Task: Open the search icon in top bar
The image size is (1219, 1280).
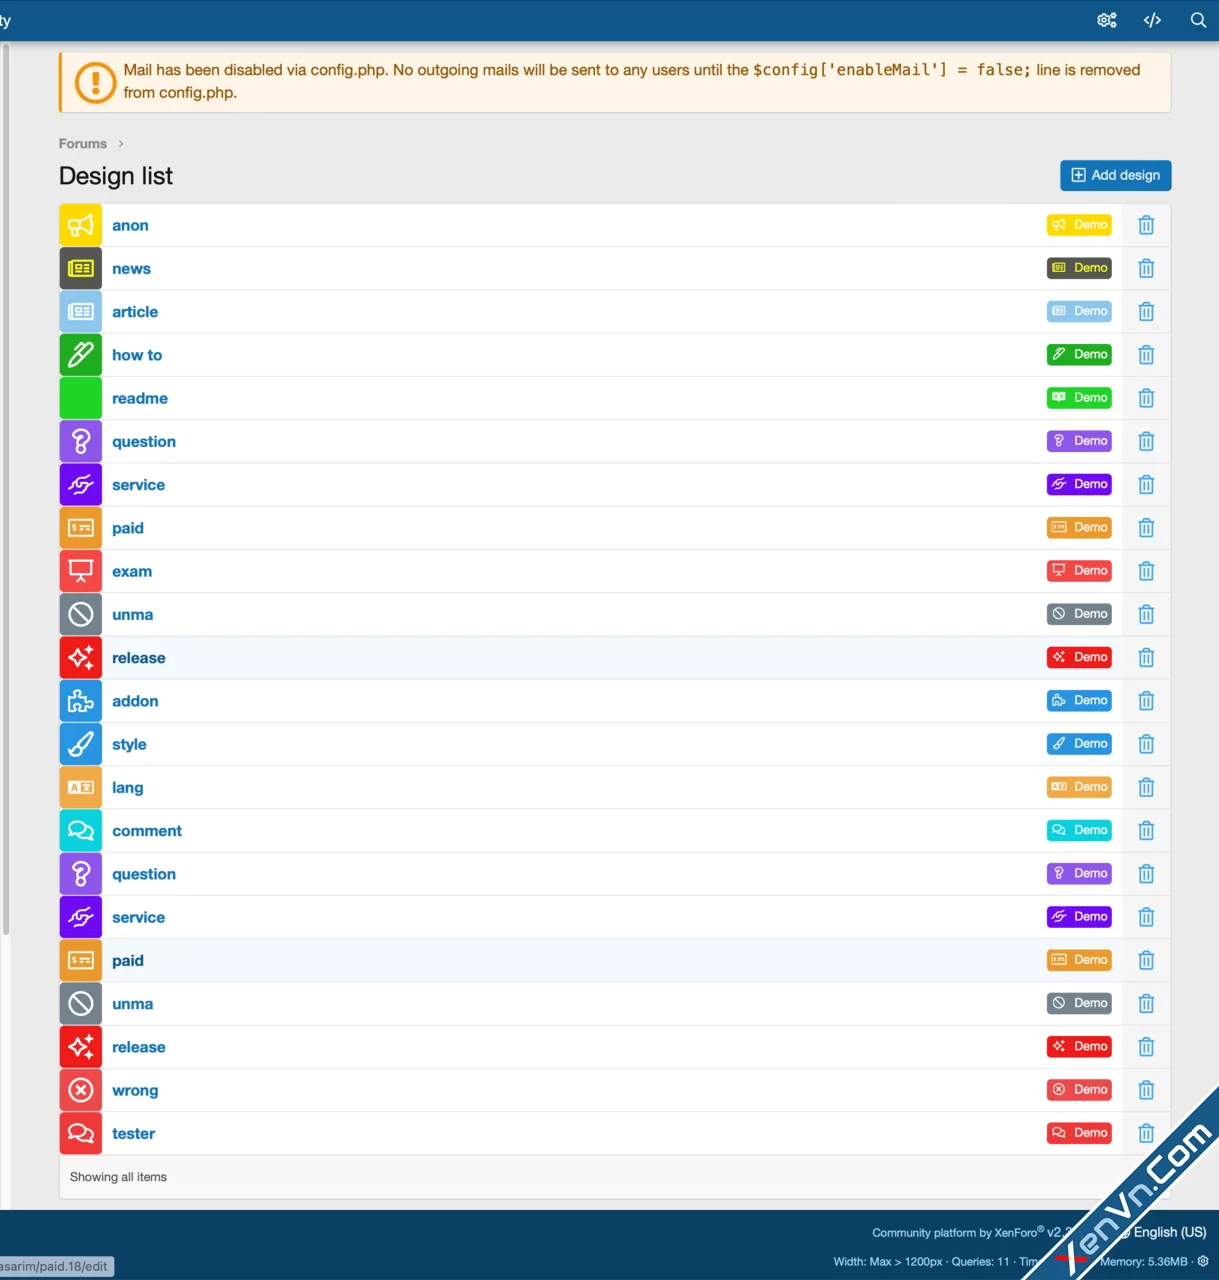Action: (1197, 20)
